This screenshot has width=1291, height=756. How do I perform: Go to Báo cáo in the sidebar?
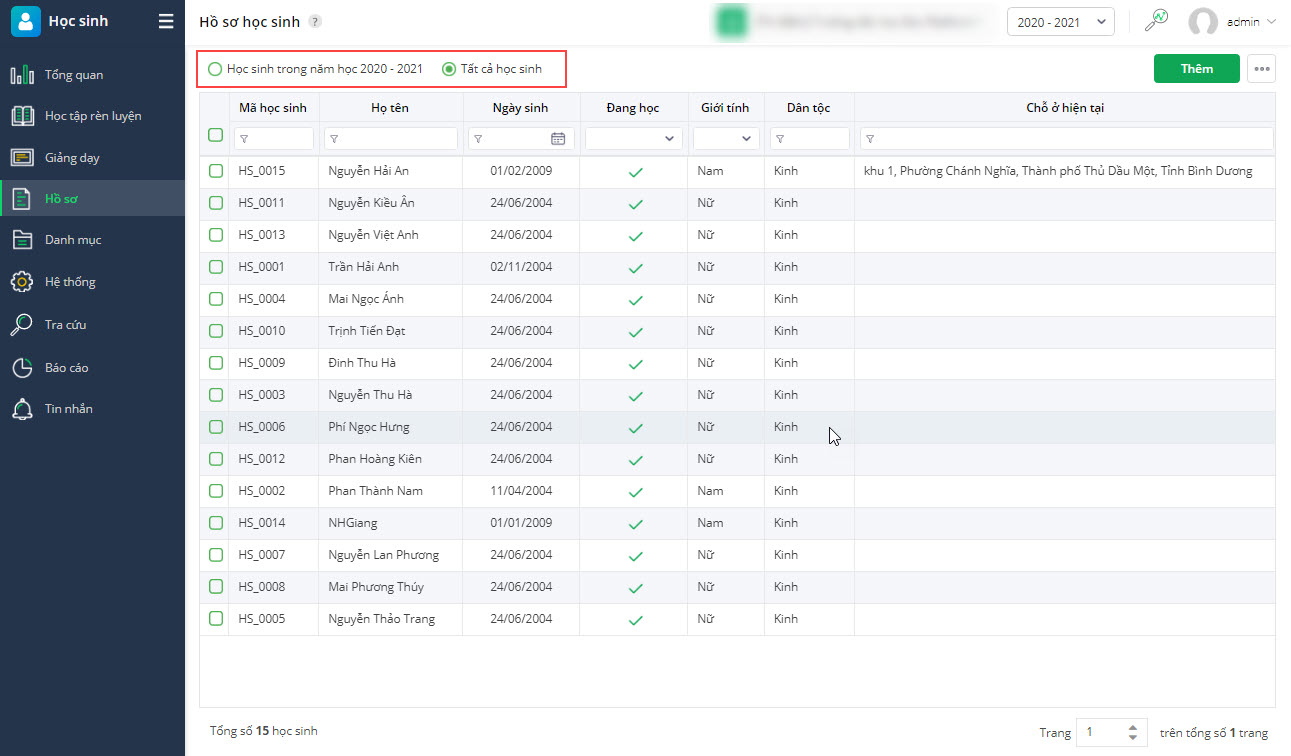click(x=66, y=368)
